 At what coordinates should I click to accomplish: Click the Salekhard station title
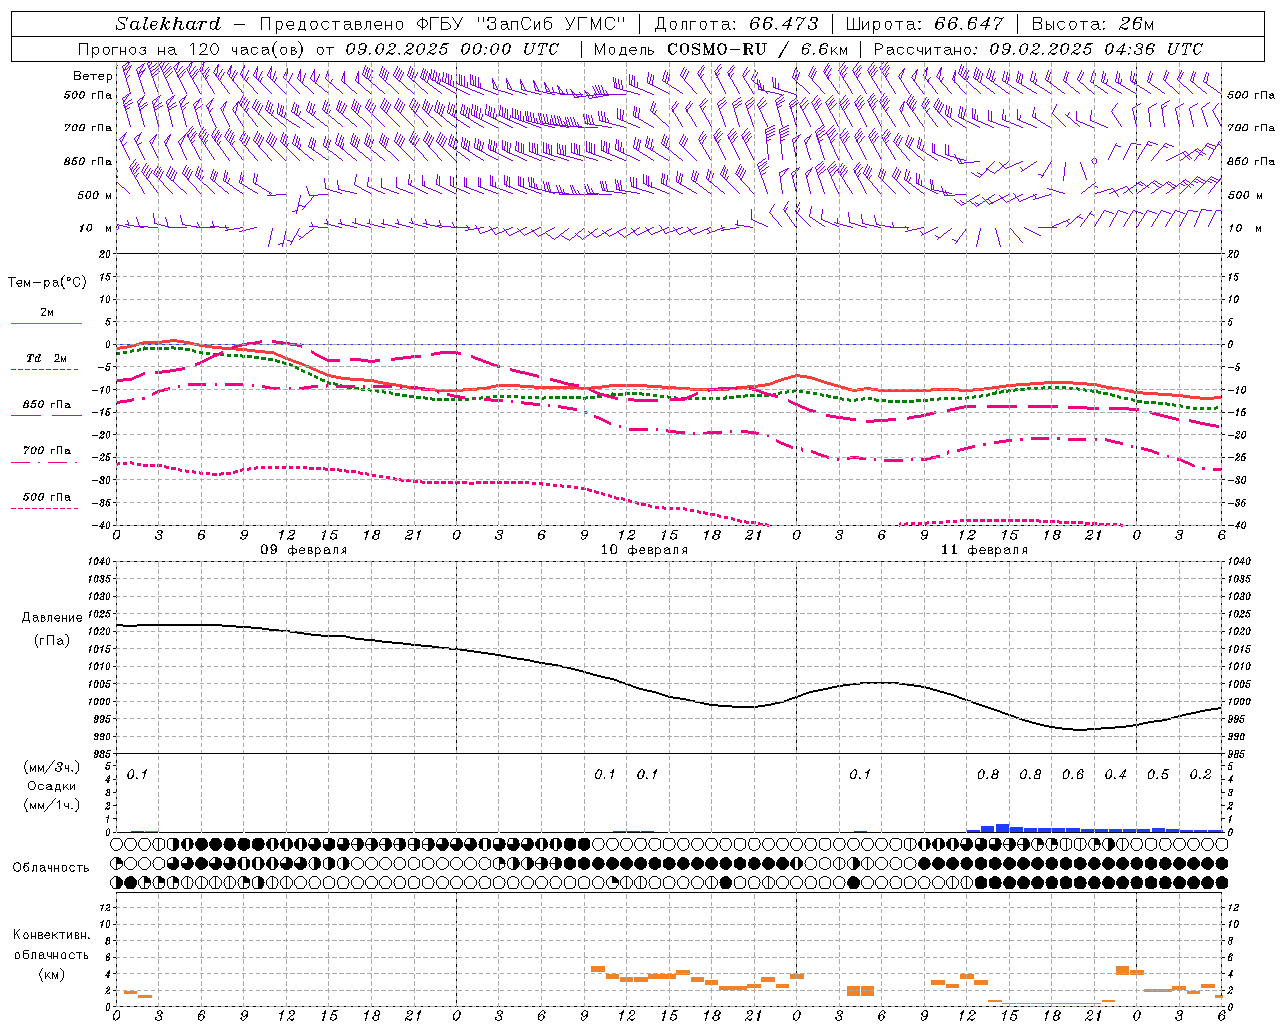click(168, 24)
